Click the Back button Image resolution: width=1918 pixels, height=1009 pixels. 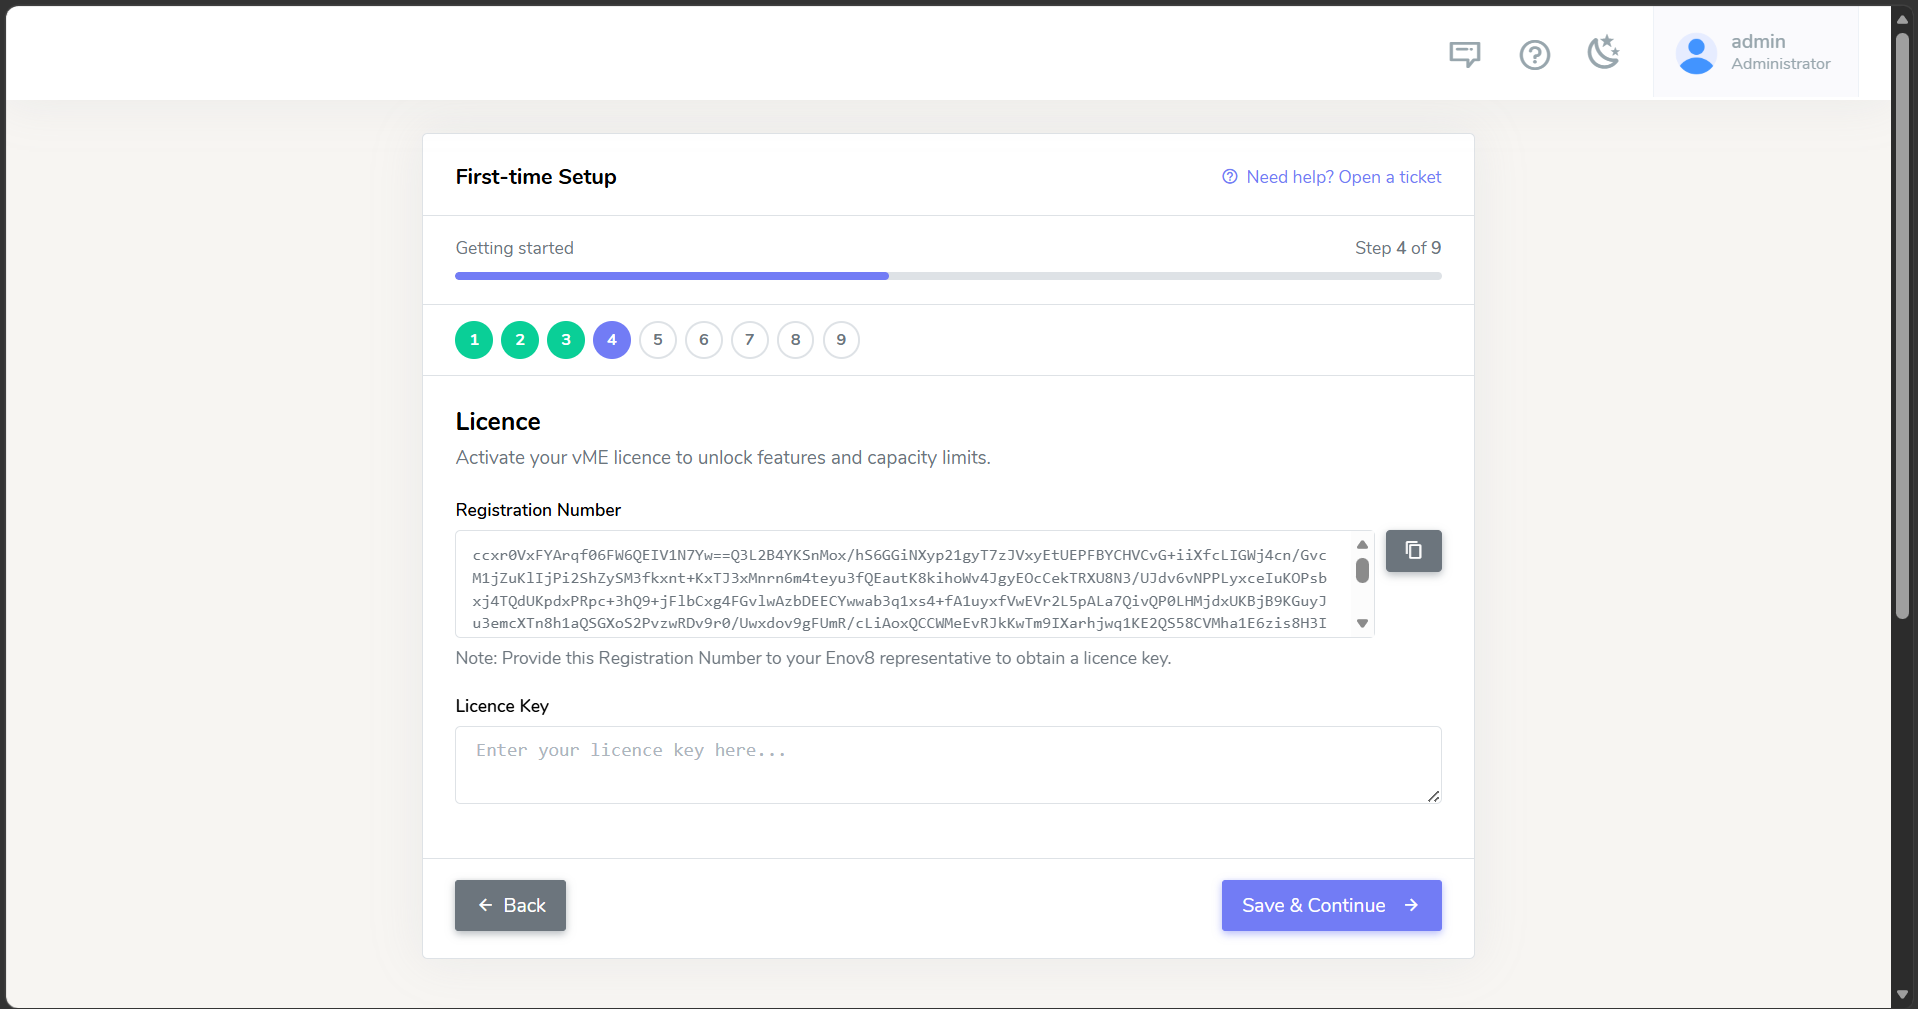pyautogui.click(x=510, y=905)
